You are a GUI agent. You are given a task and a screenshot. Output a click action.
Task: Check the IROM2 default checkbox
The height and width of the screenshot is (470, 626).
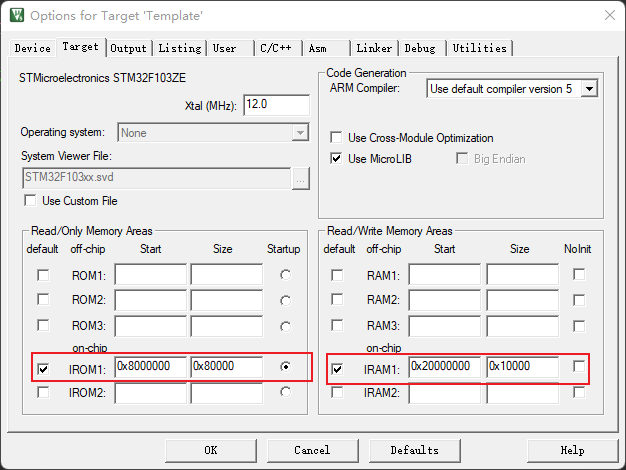click(x=43, y=392)
